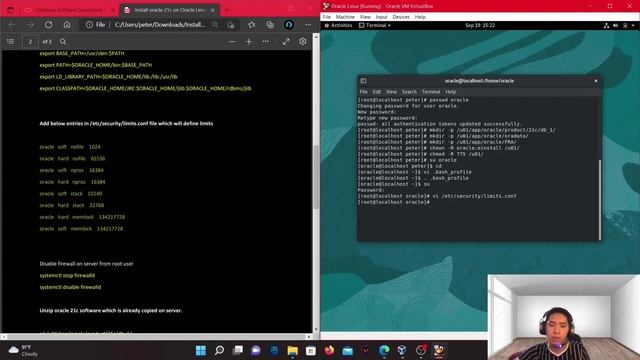Viewport: 640px width, 360px height.
Task: Search within the PDF document
Action: point(63,42)
